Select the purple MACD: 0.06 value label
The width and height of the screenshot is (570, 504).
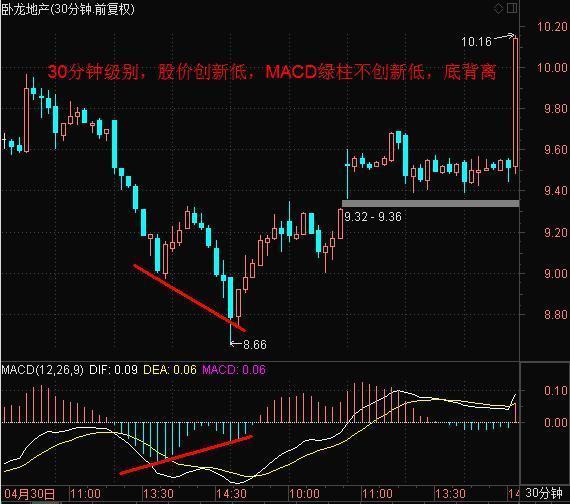tap(234, 370)
